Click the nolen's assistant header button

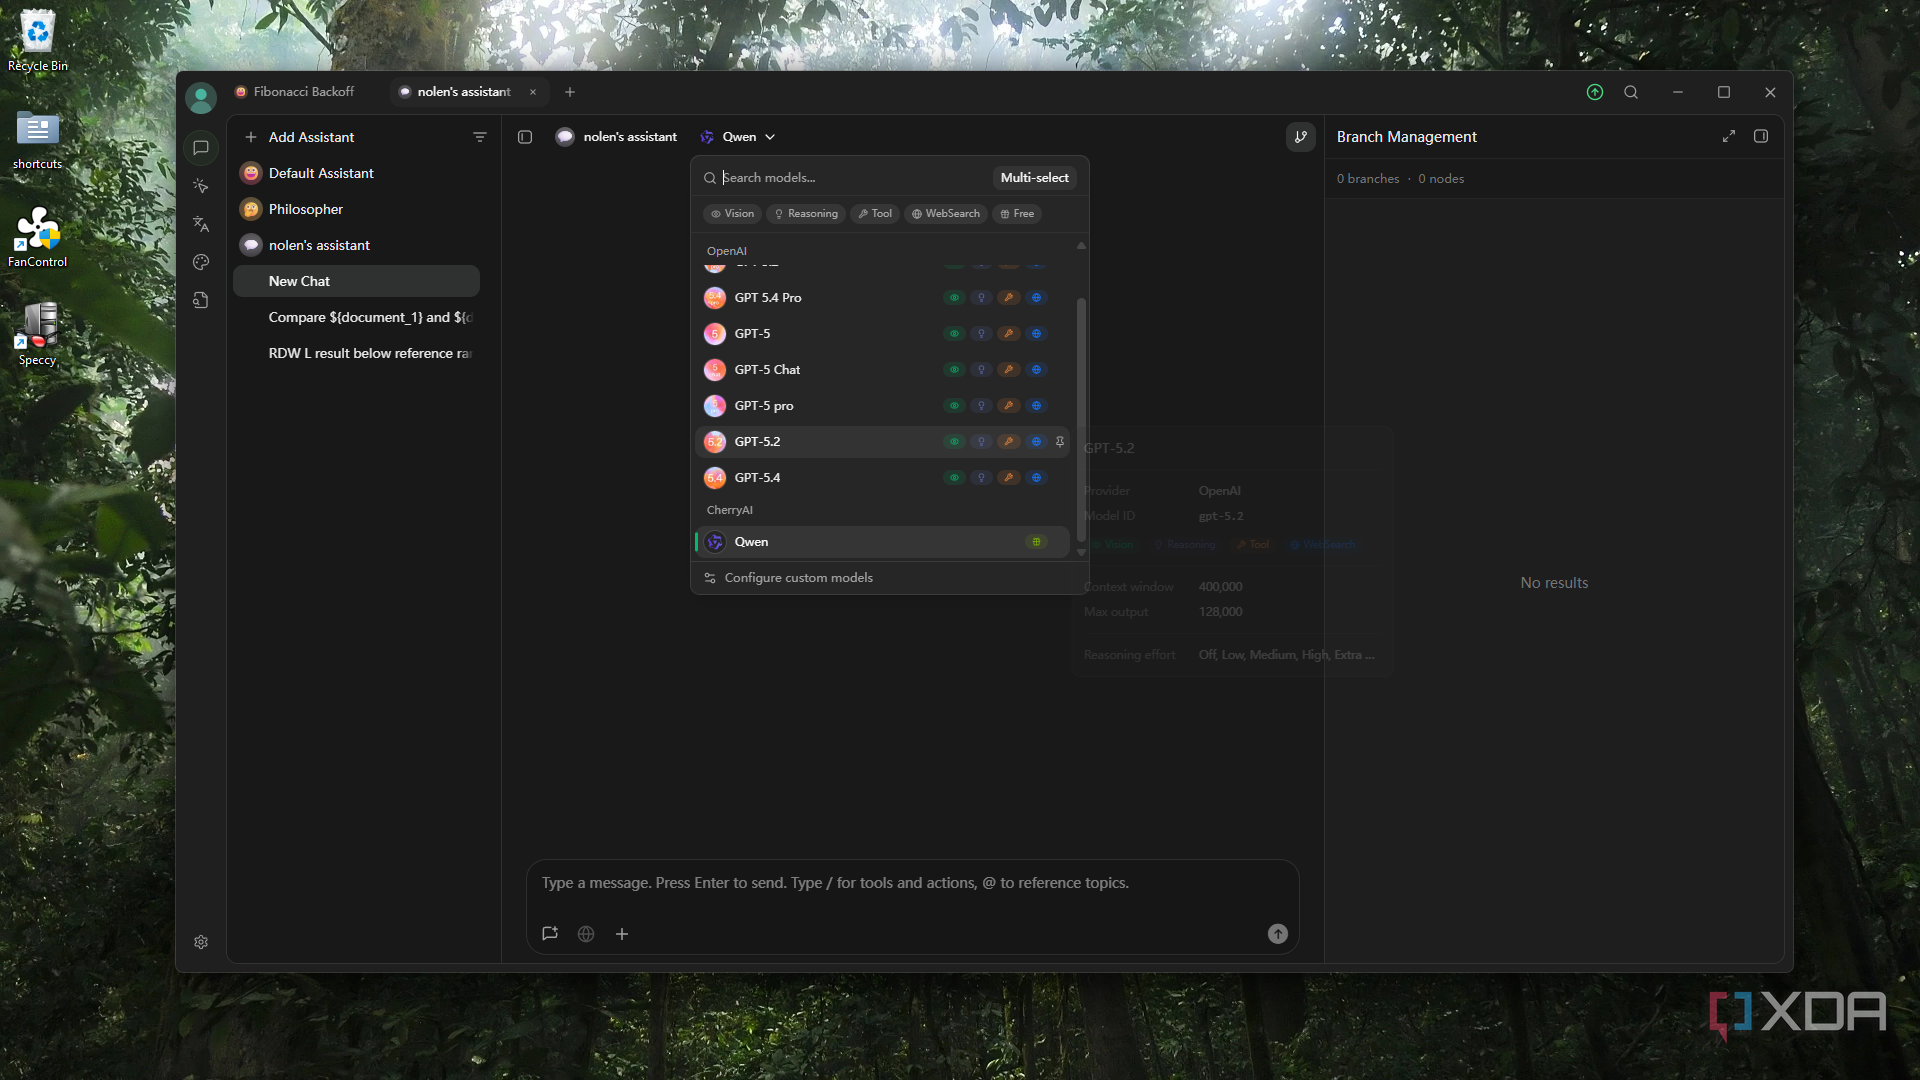point(616,137)
